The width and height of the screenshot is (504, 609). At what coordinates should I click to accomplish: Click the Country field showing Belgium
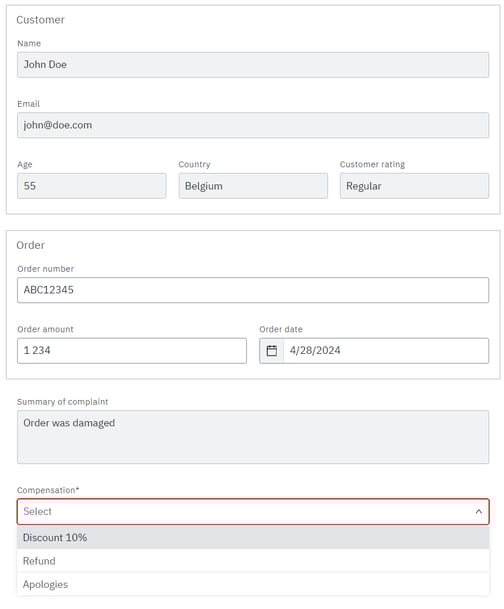coord(253,186)
